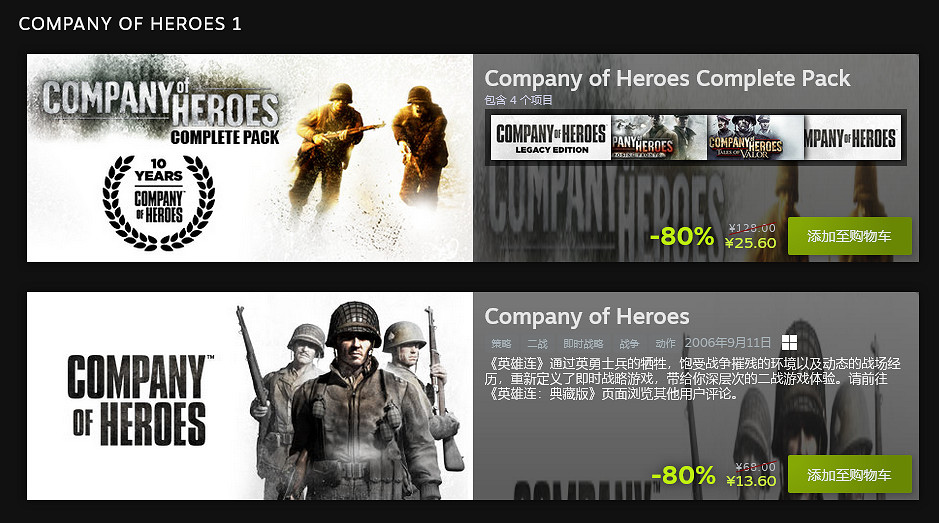
Task: Click the ¥13.60 discounted price
Action: click(751, 480)
